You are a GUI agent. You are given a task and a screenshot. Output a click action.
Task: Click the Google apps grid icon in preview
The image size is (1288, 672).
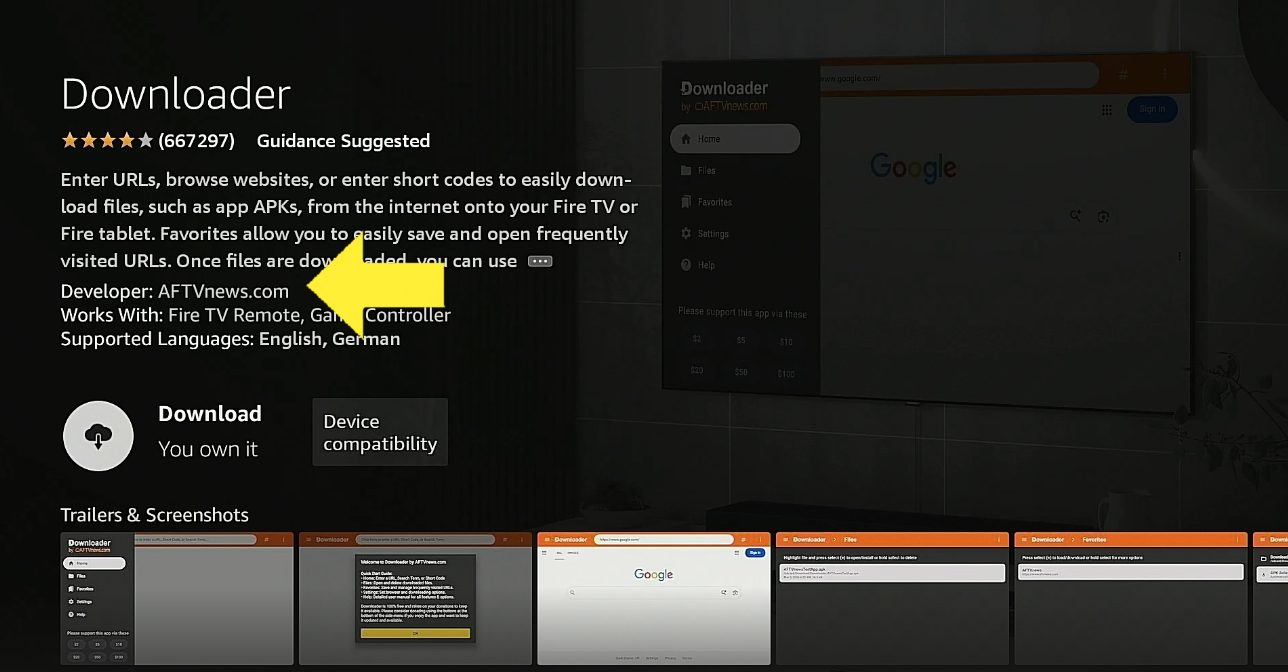pyautogui.click(x=1106, y=110)
